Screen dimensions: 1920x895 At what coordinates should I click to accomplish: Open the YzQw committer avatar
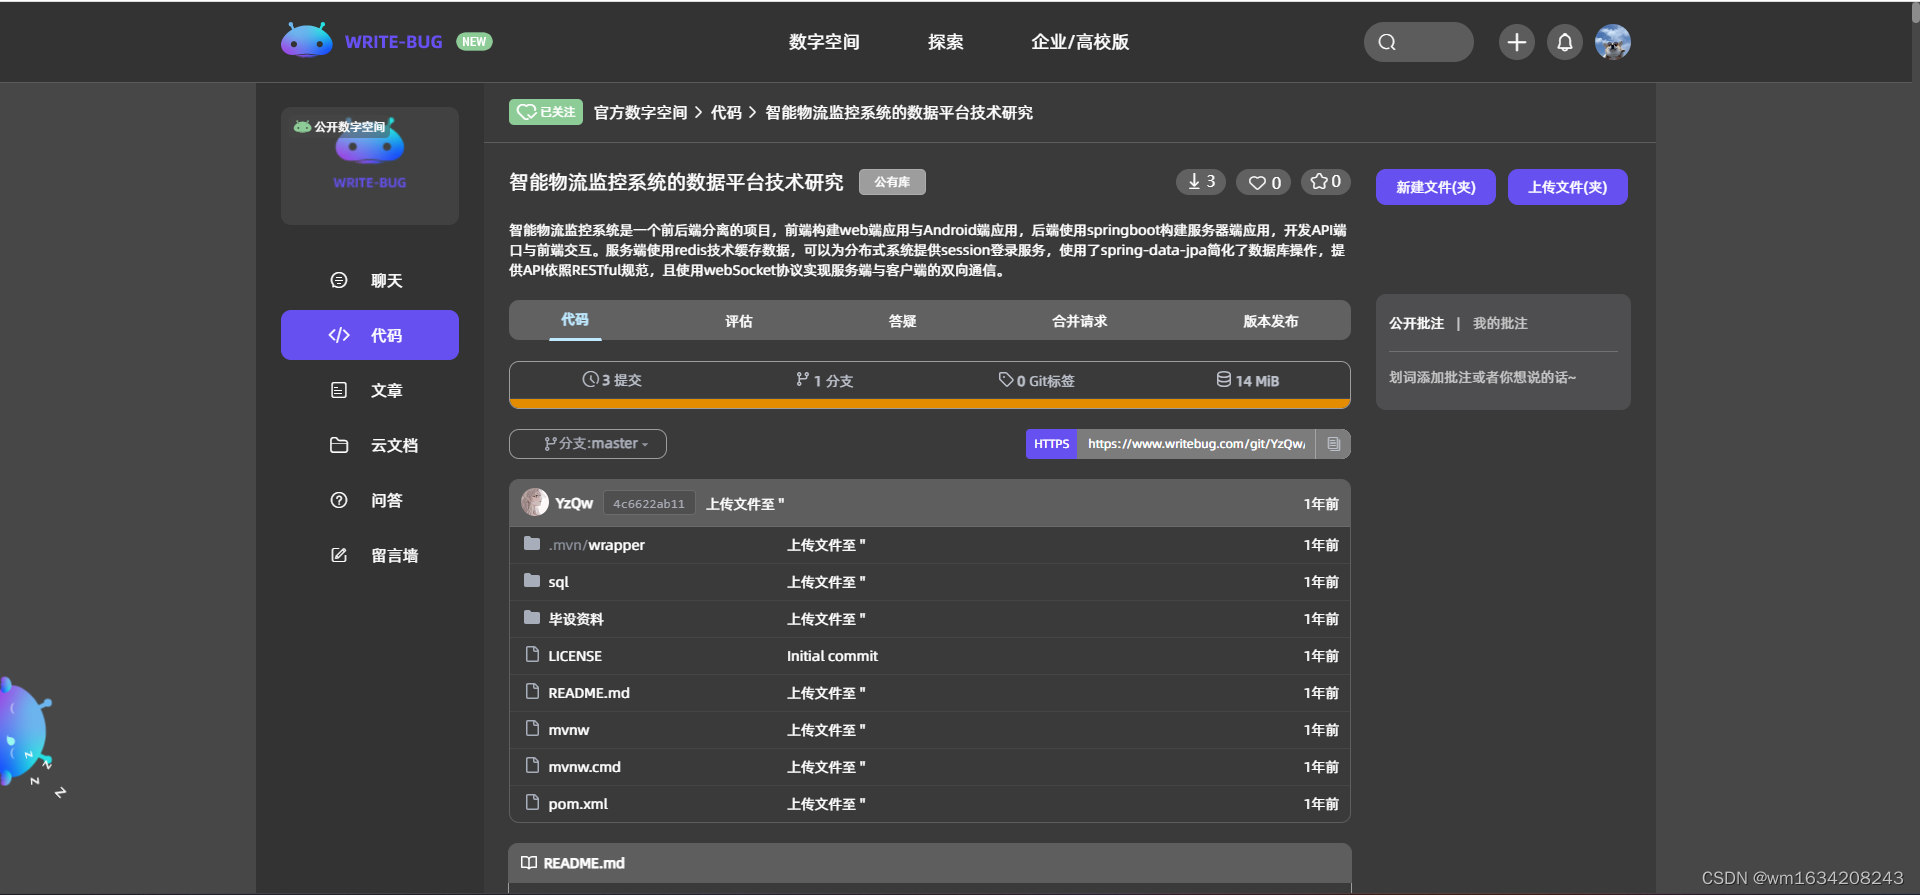tap(535, 503)
